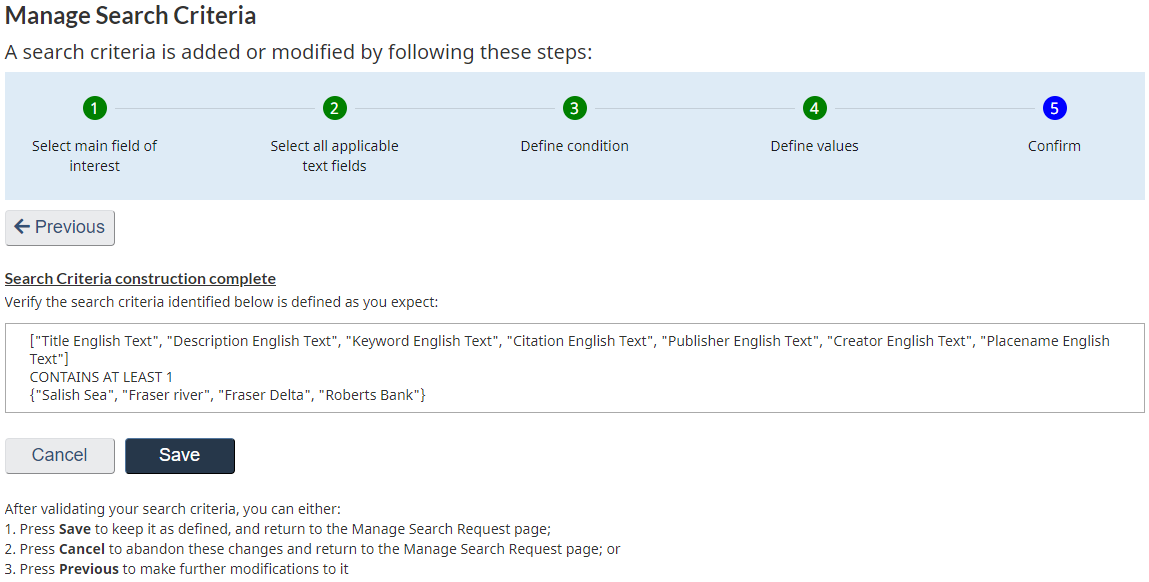Click the Define condition step label
Image resolution: width=1149 pixels, height=582 pixels.
pyautogui.click(x=574, y=145)
